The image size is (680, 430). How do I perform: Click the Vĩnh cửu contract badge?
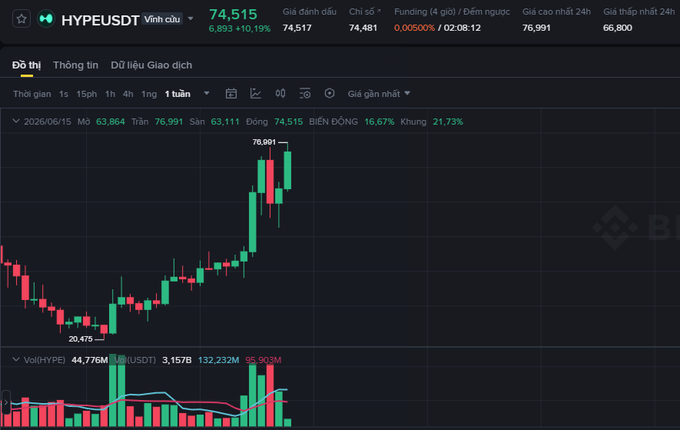point(162,19)
